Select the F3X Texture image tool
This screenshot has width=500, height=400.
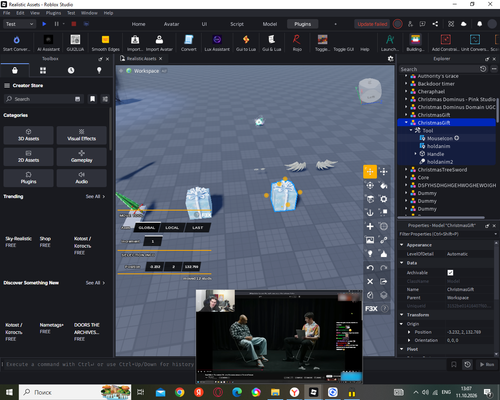pos(370,240)
